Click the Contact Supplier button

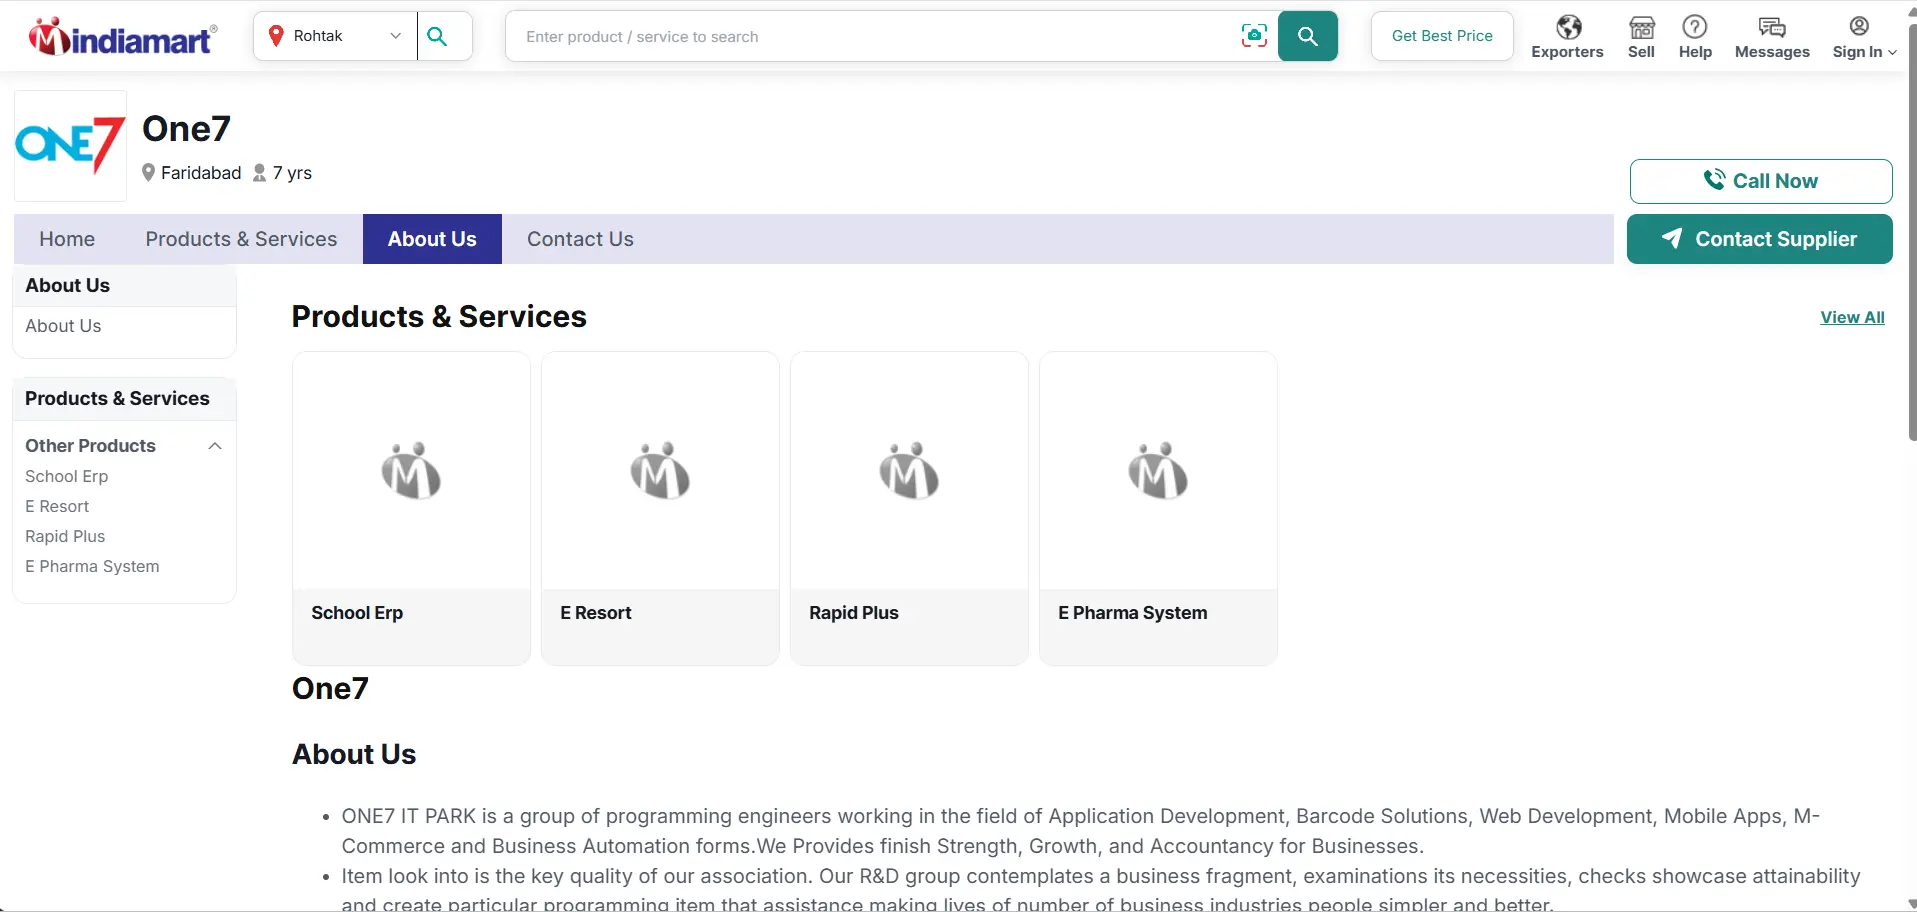click(x=1759, y=239)
